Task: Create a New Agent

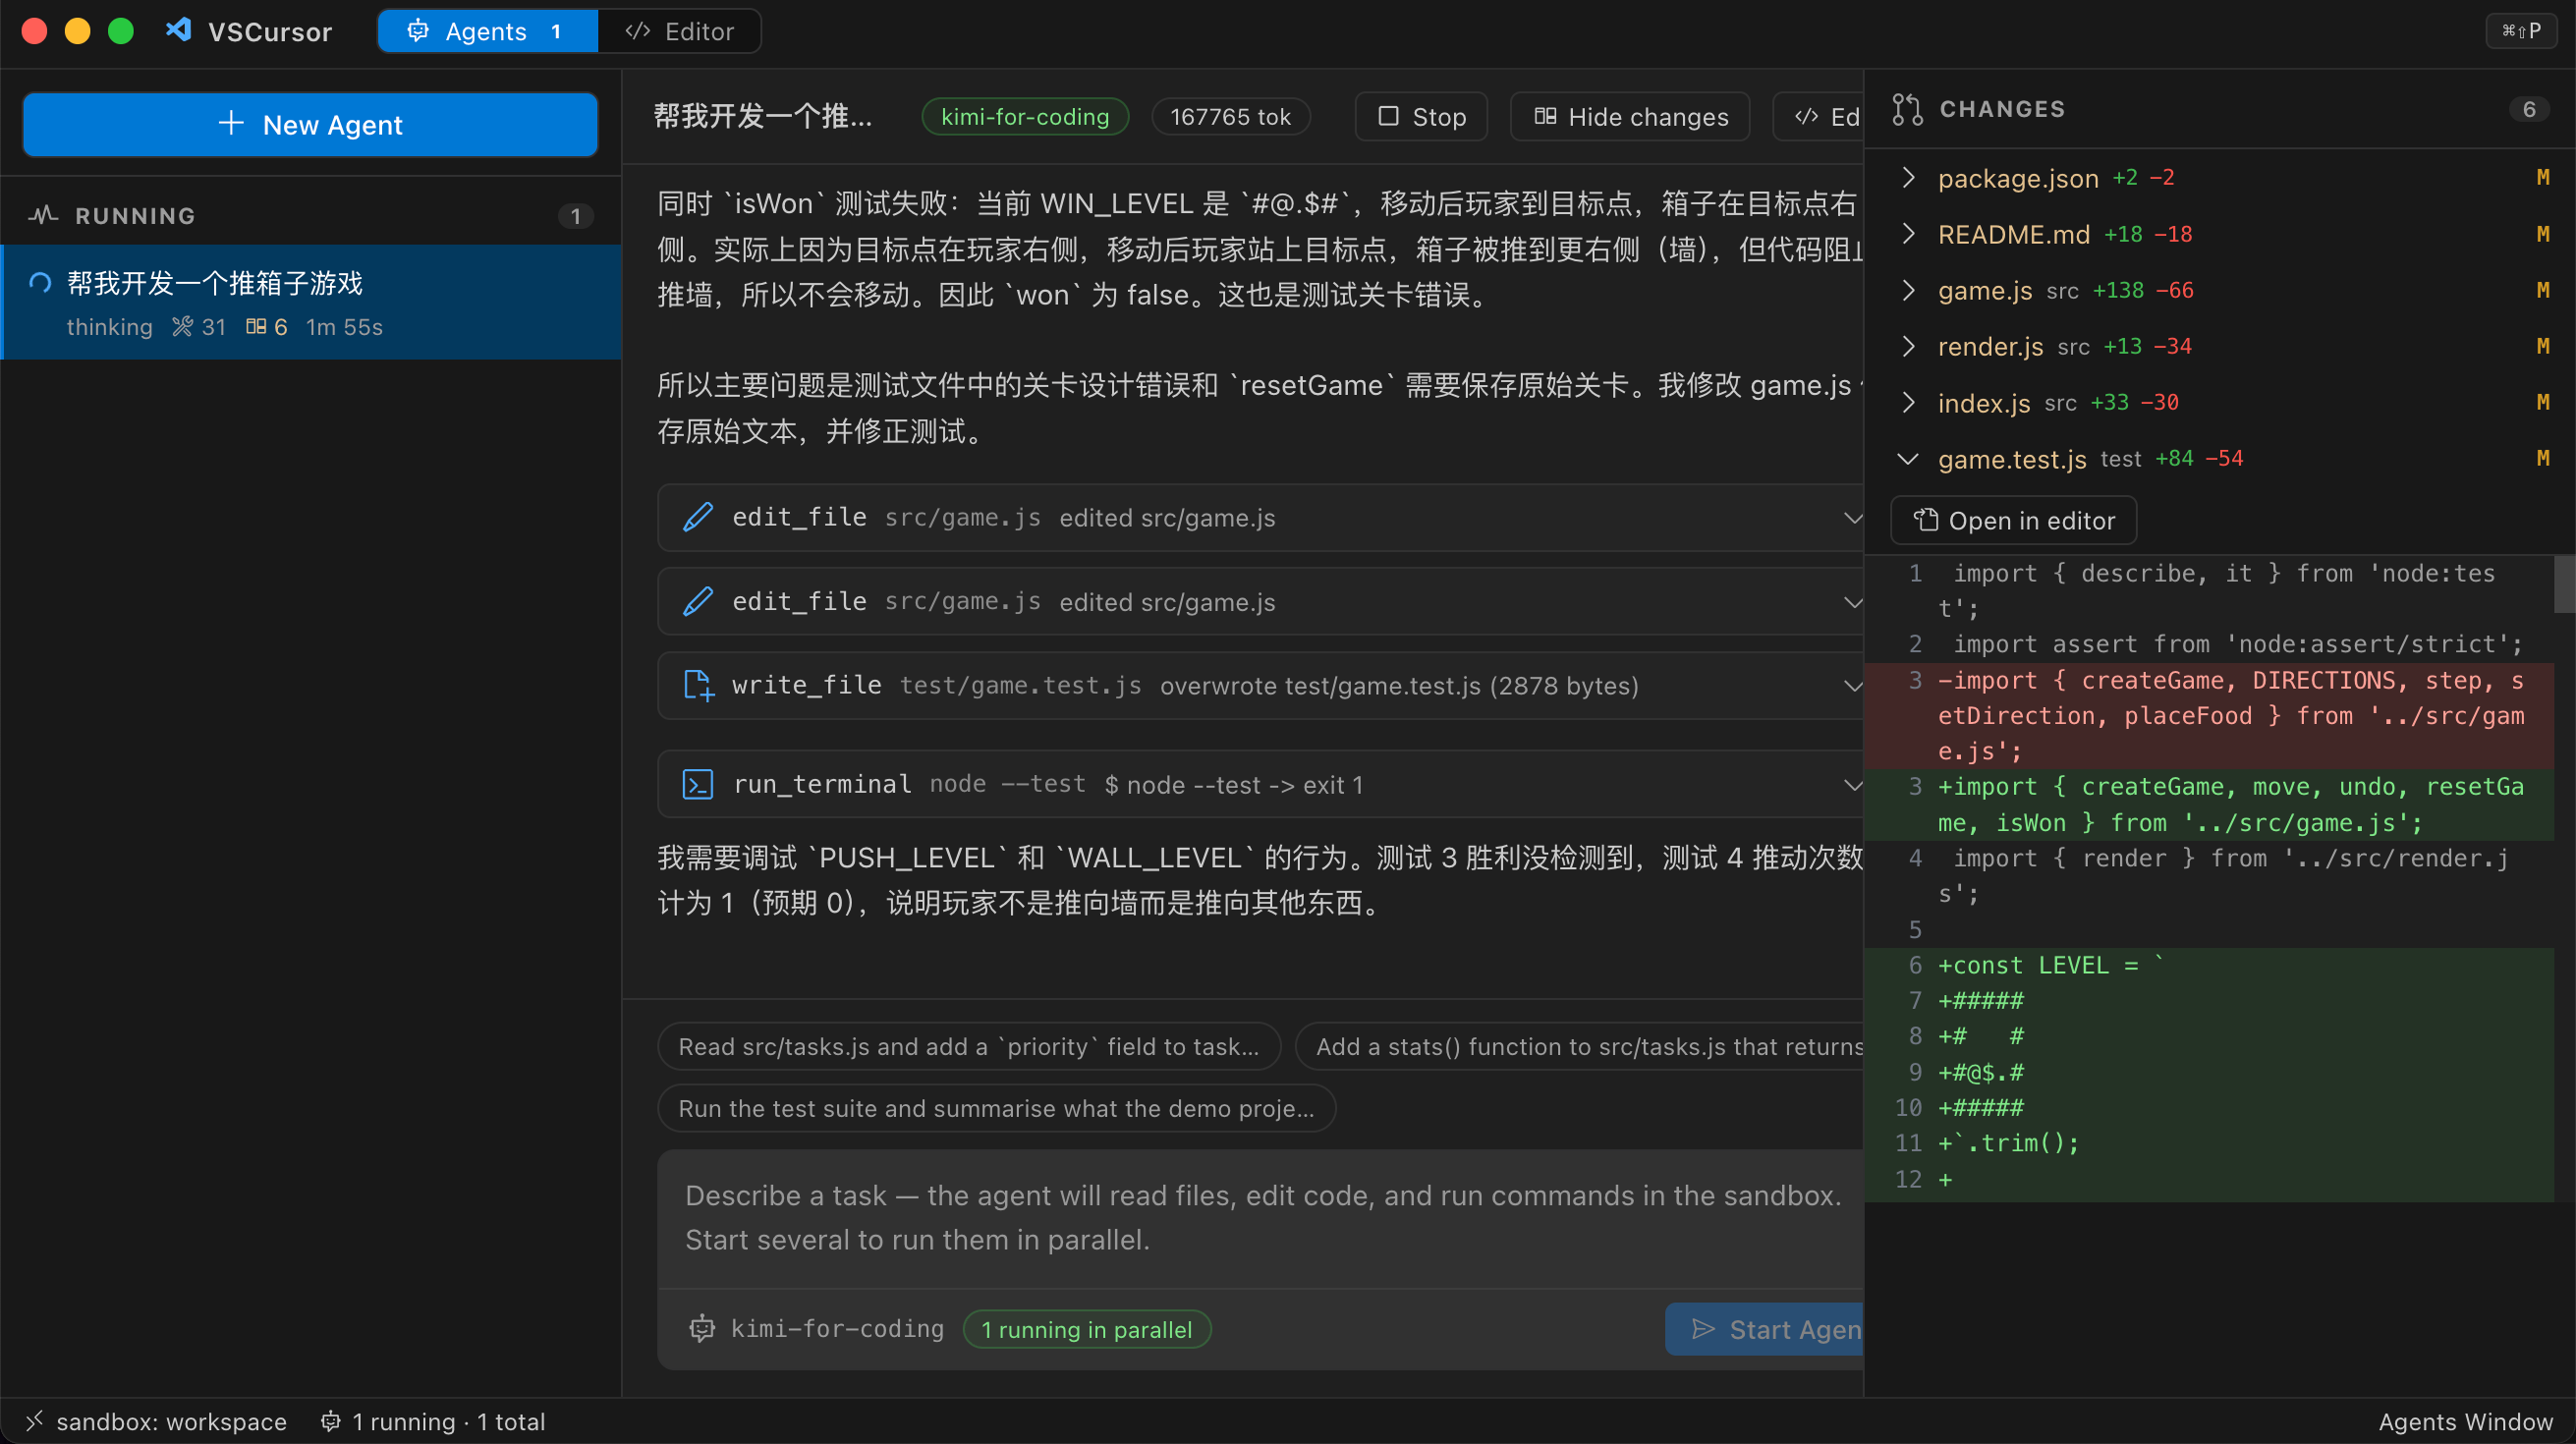Action: [x=310, y=124]
